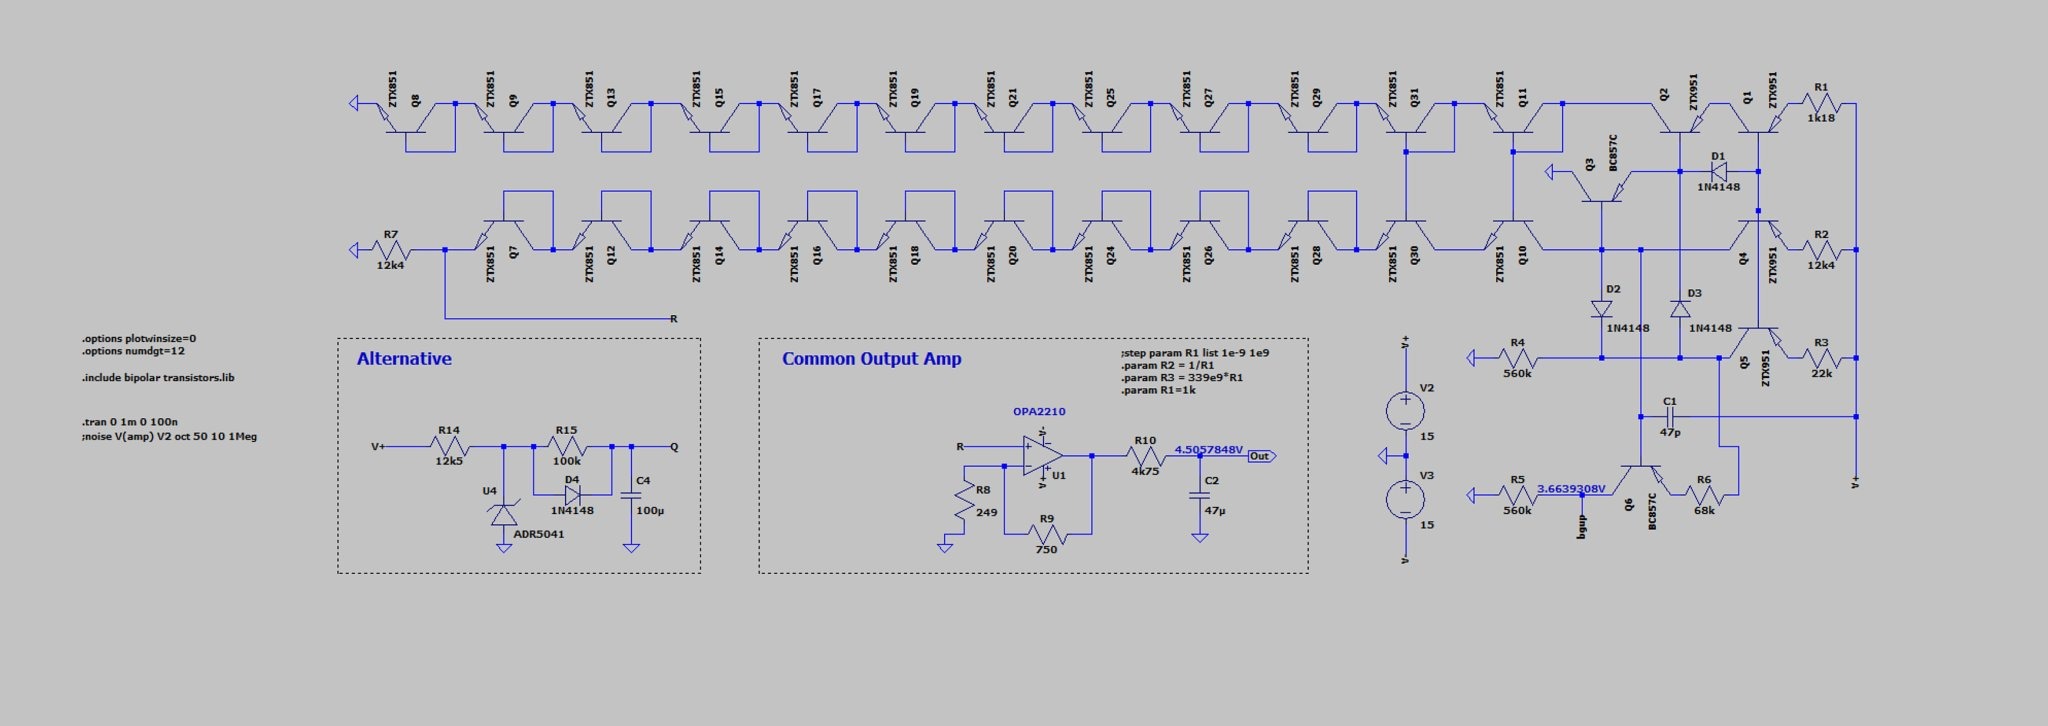Select resistor R2 symbol near Q4
Viewport: 2048px width, 726px height.
1821,250
